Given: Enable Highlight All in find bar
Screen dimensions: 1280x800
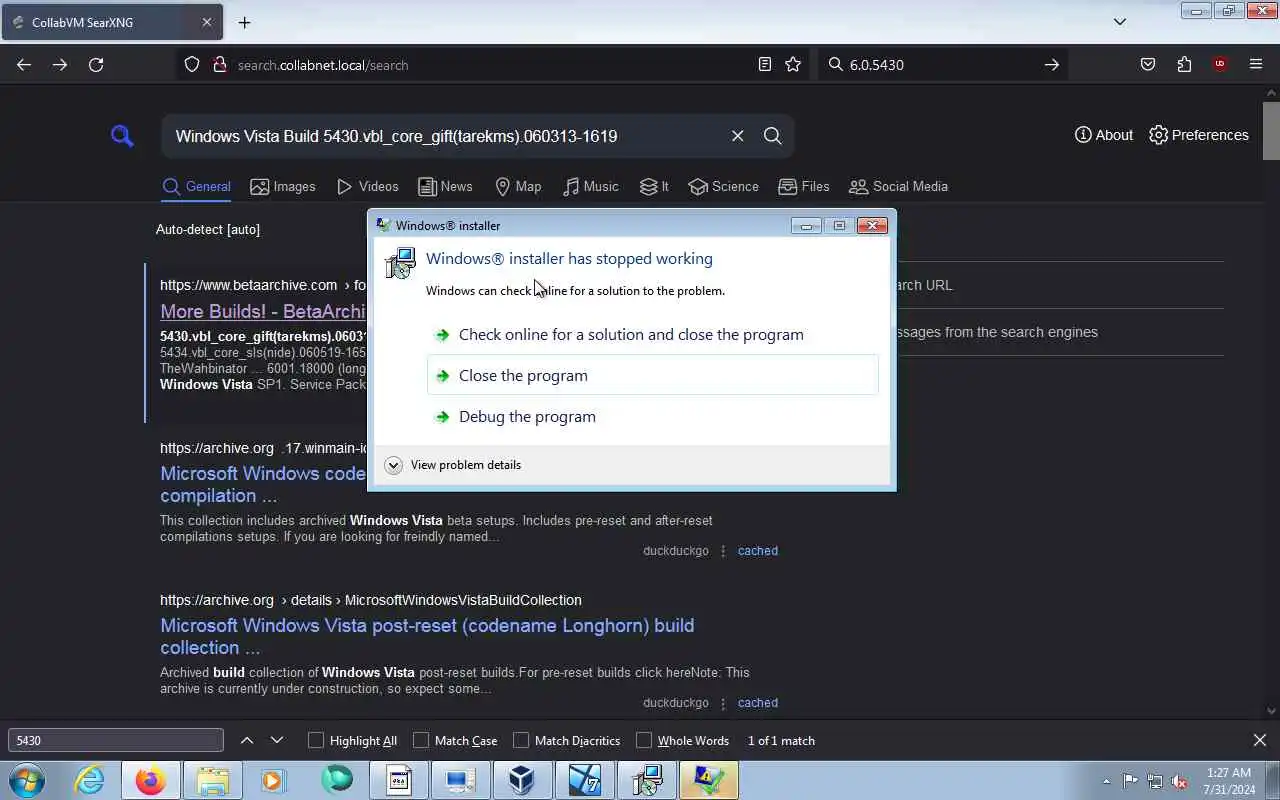Looking at the screenshot, I should pos(352,740).
